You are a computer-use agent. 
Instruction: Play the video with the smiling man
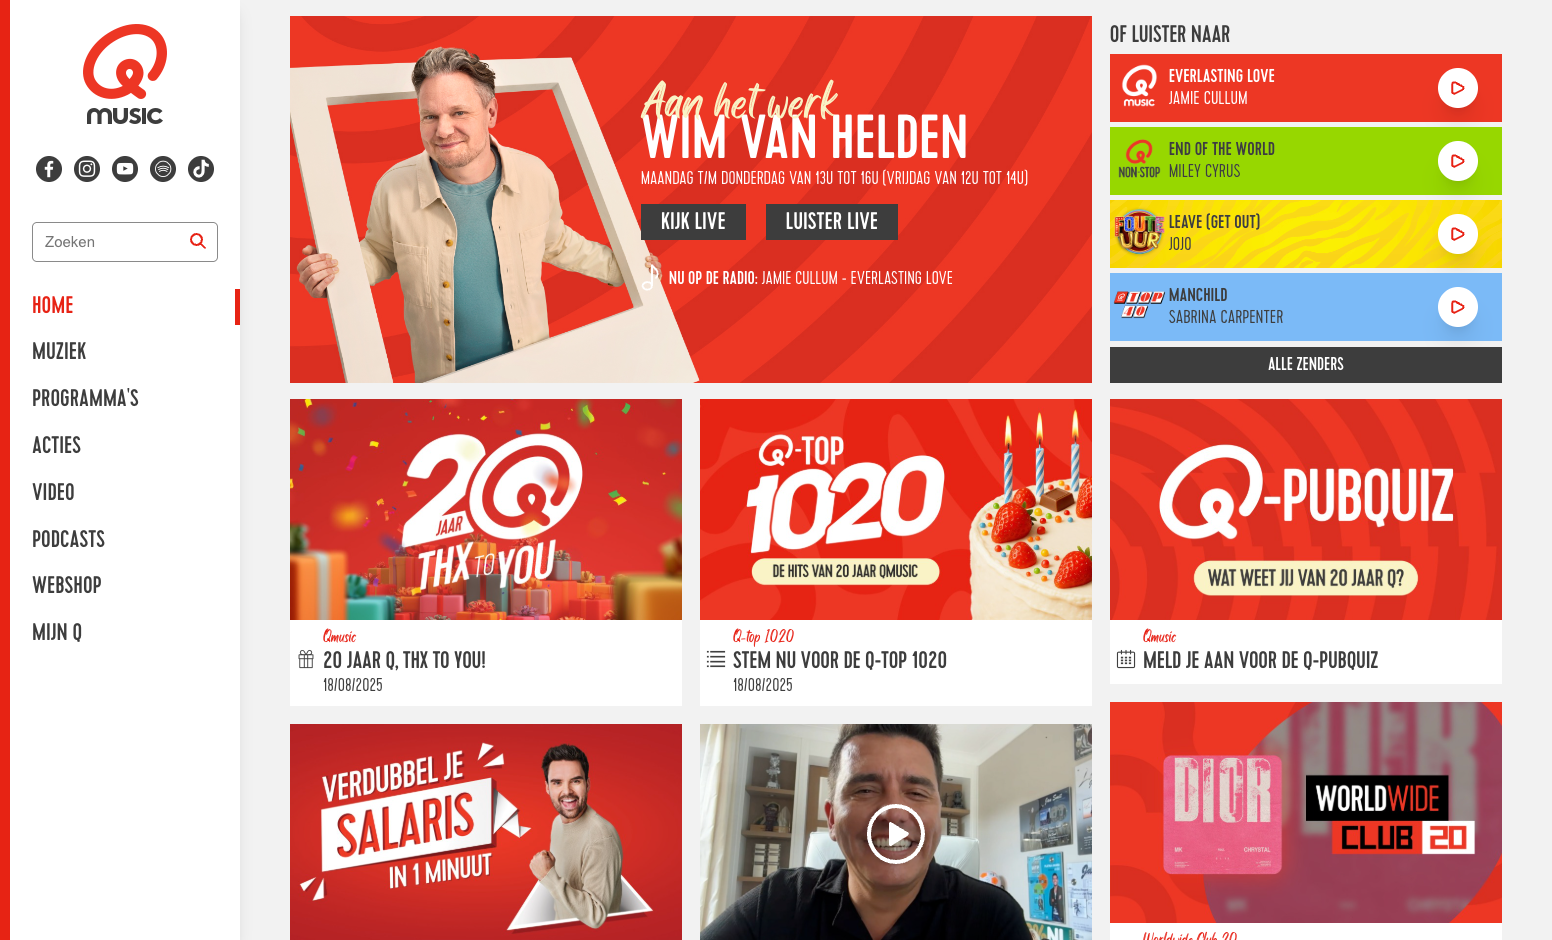(x=895, y=834)
